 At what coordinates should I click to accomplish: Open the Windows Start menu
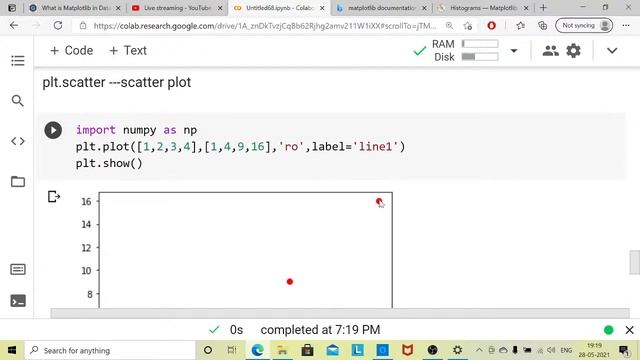(12, 350)
